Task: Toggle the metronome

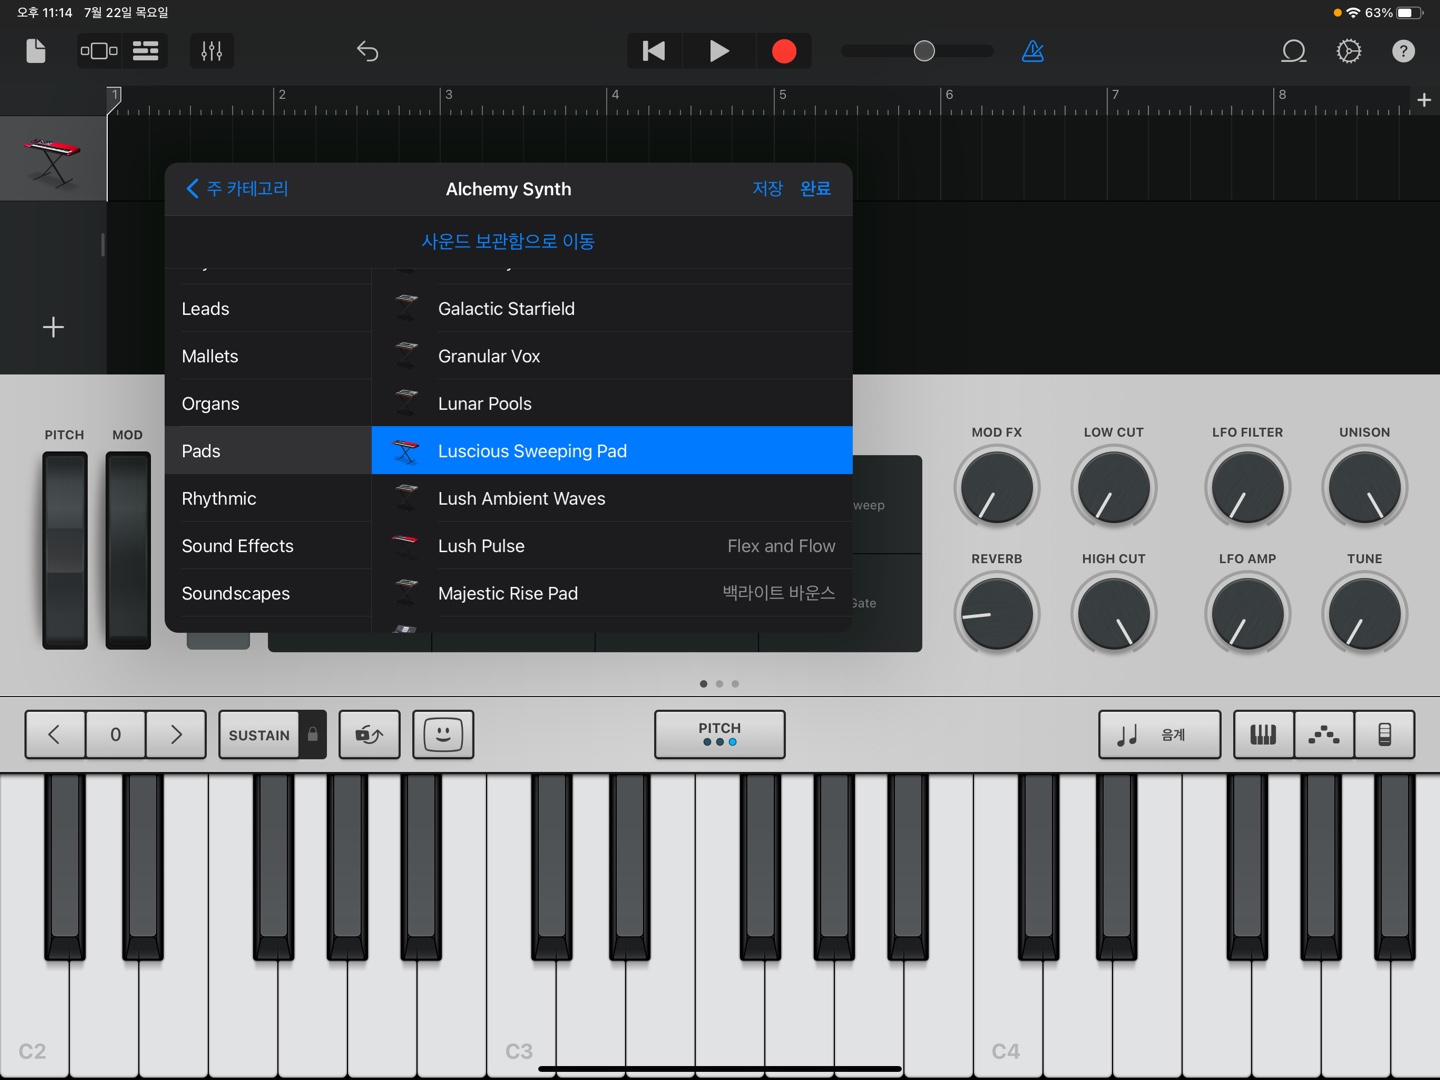Action: tap(1033, 51)
